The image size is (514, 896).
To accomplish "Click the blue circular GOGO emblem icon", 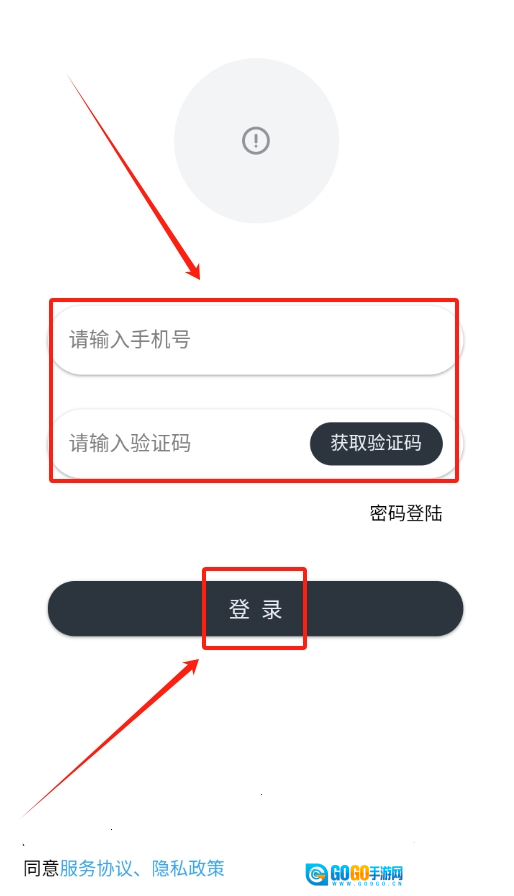I will coord(316,874).
